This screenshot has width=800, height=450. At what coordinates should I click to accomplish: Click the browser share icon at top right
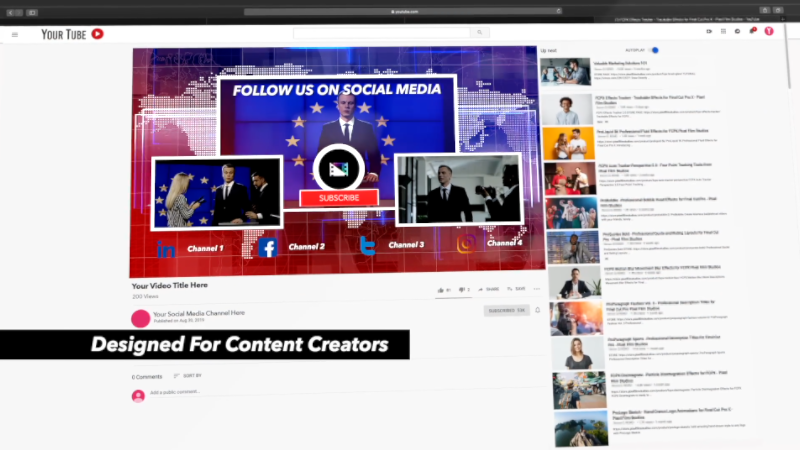764,10
